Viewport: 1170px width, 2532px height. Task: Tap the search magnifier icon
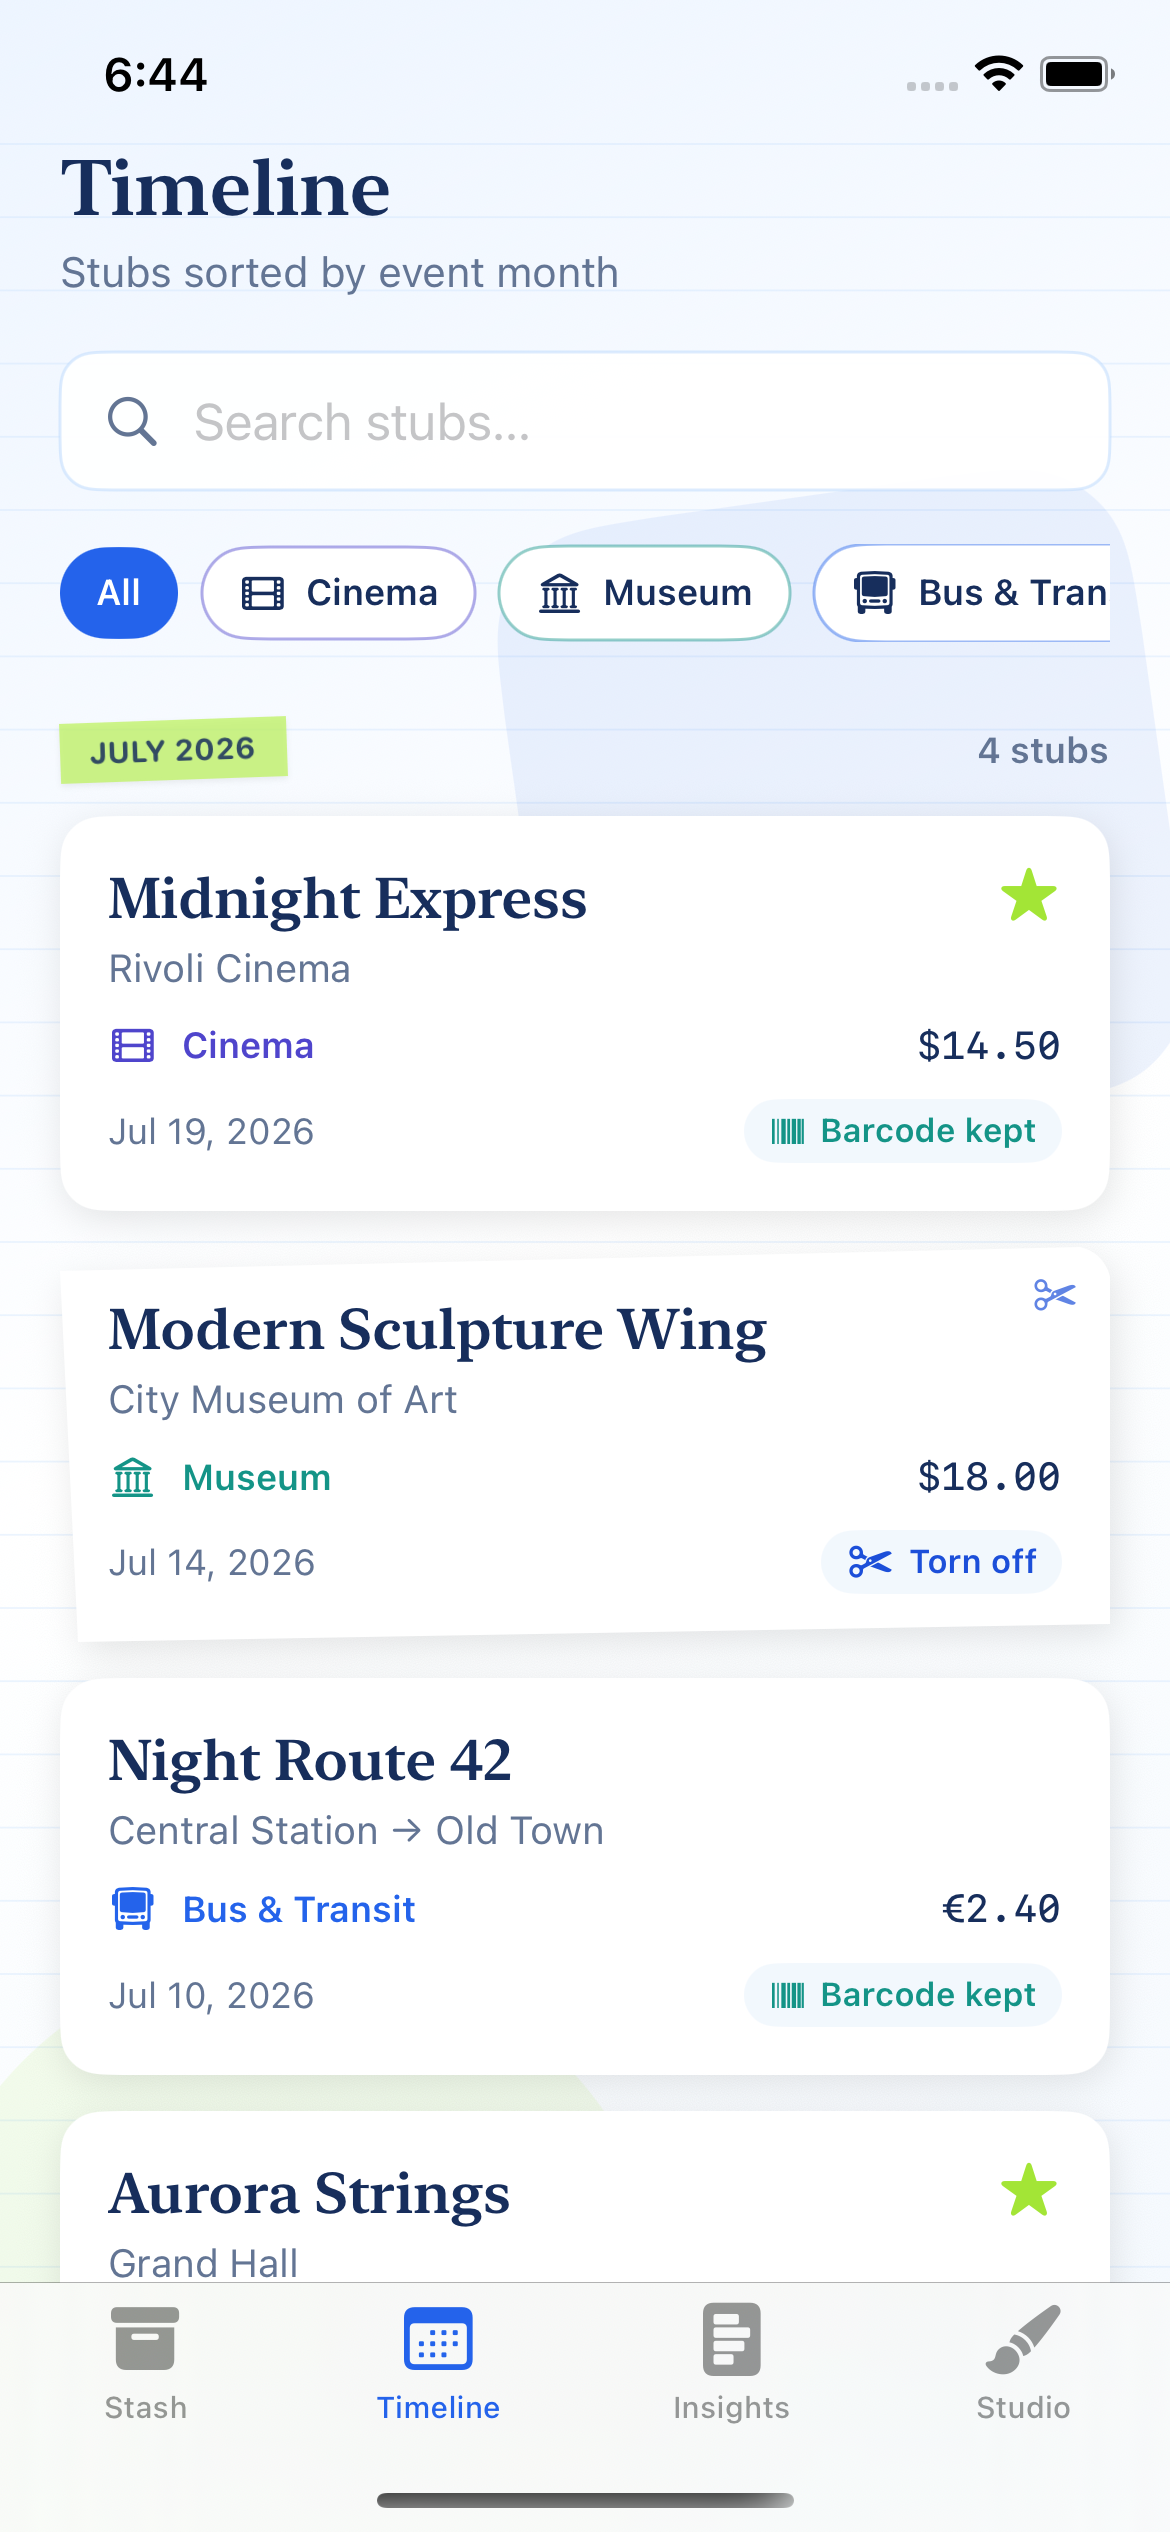(x=132, y=421)
